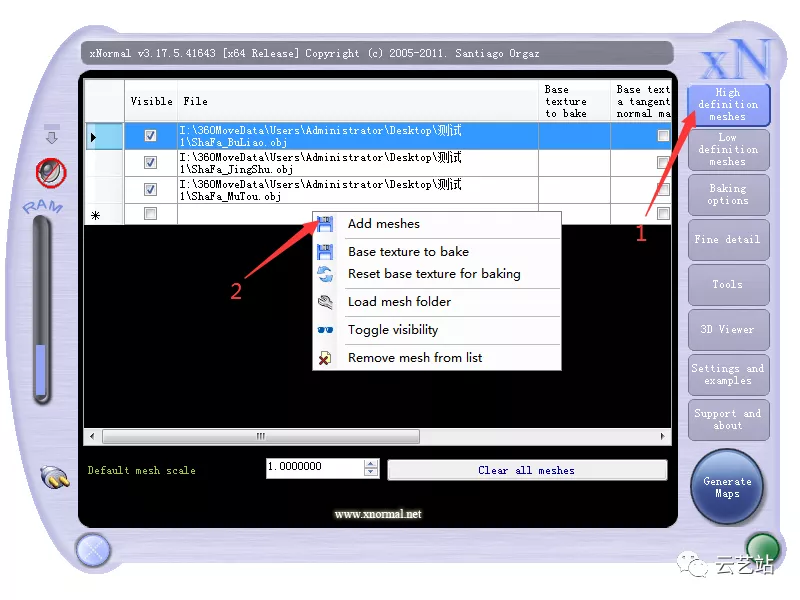Click Clear all meshes button

coord(527,470)
